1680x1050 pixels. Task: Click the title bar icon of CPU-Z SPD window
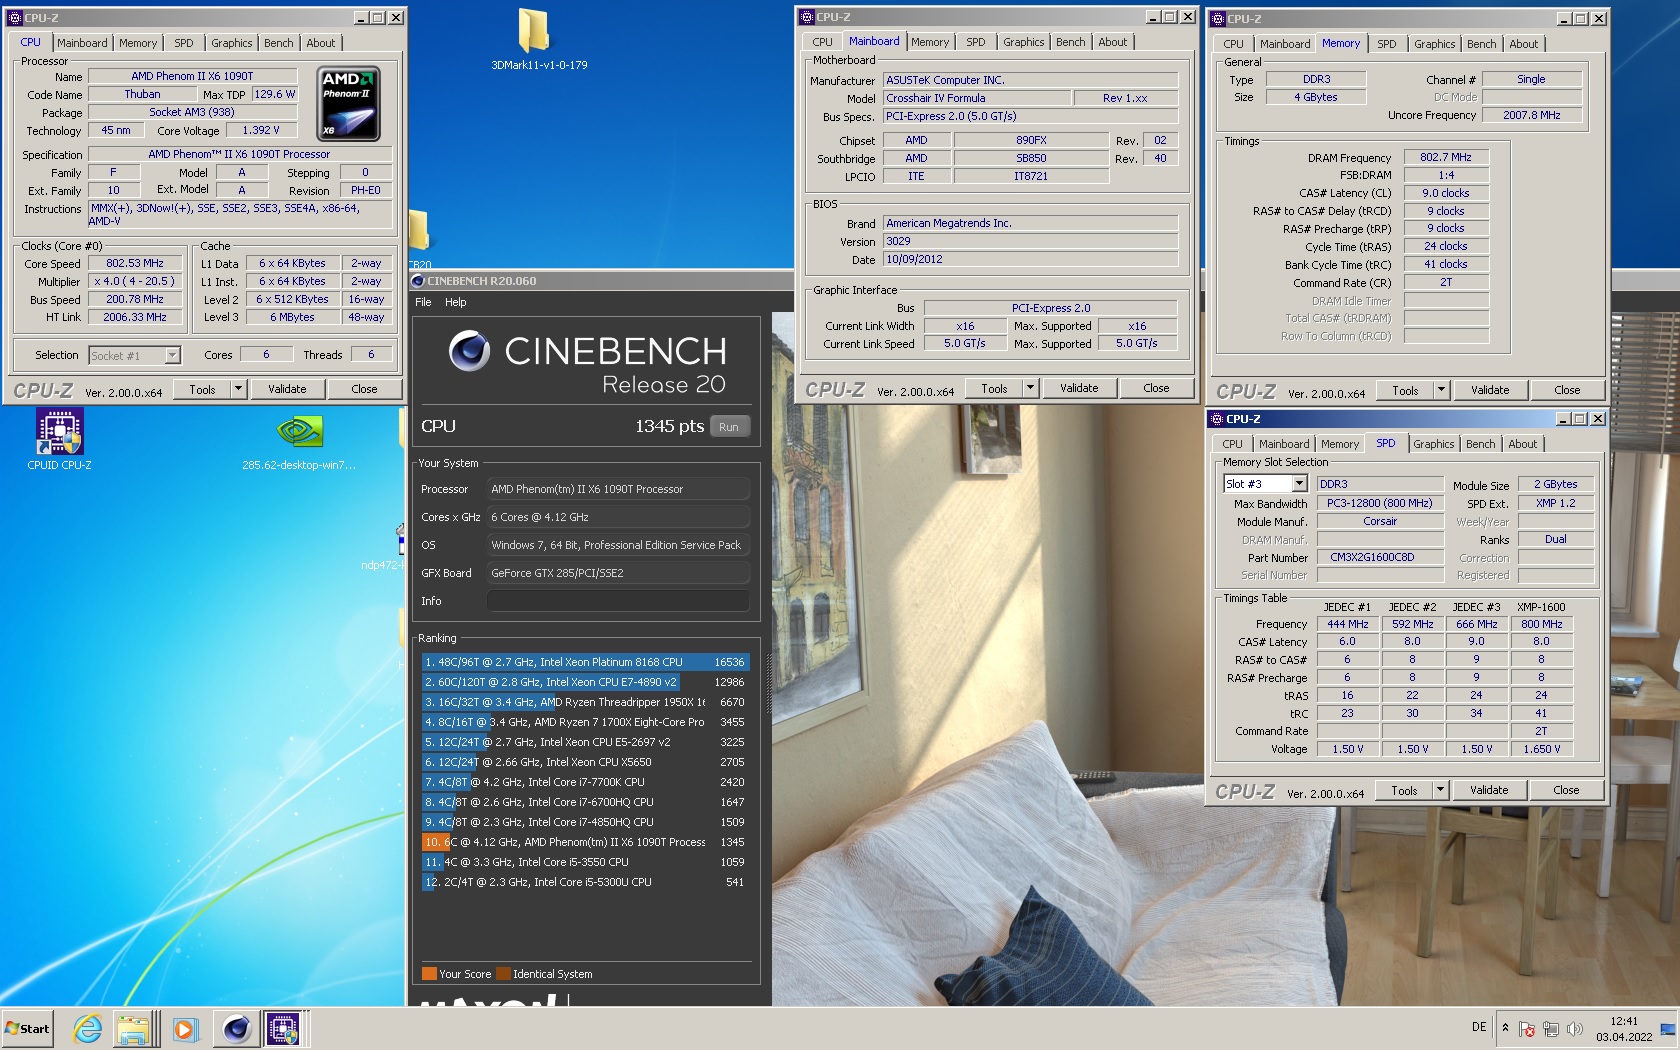pos(1217,419)
